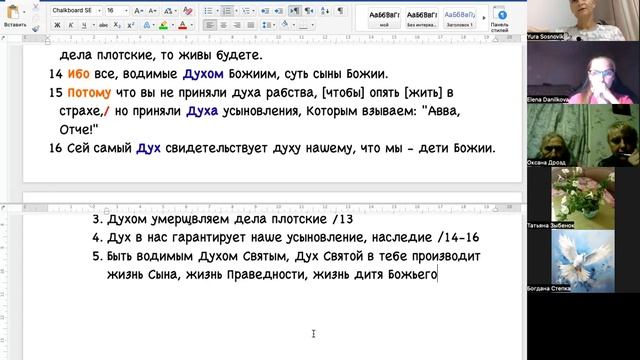Click blue word 'Духом' in verse 14
This screenshot has height=360, width=640.
click(x=203, y=74)
